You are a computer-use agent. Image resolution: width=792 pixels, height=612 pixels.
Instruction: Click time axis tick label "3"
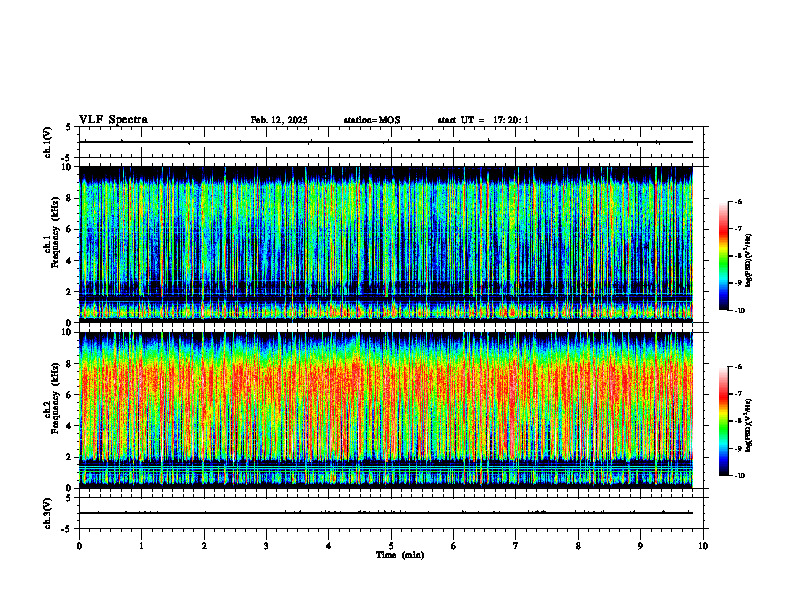pyautogui.click(x=266, y=546)
